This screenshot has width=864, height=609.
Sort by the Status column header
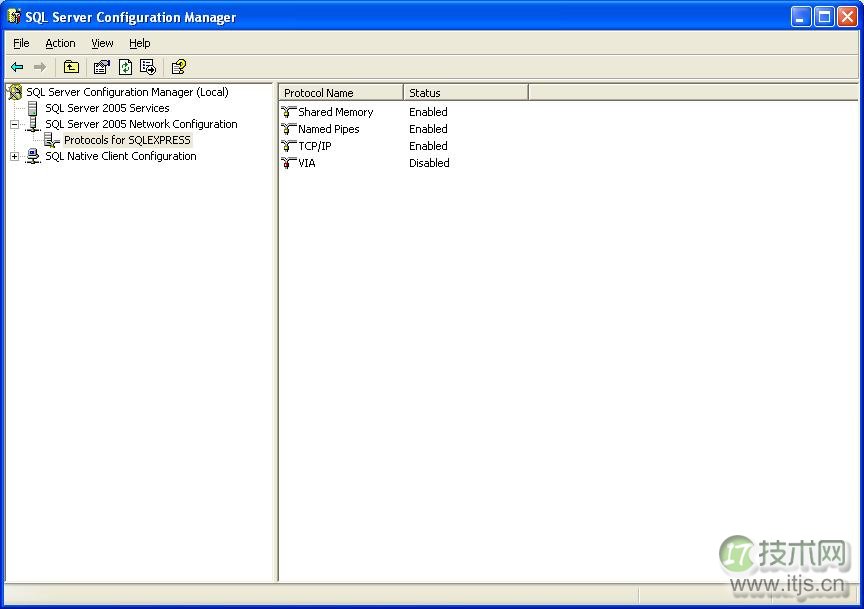(x=466, y=93)
